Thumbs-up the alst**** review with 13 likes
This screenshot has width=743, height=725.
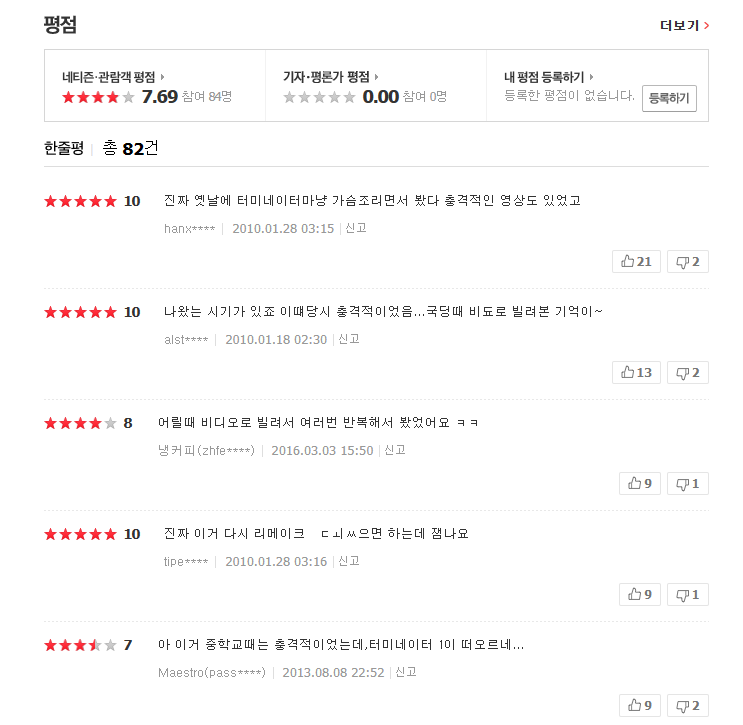coord(636,372)
